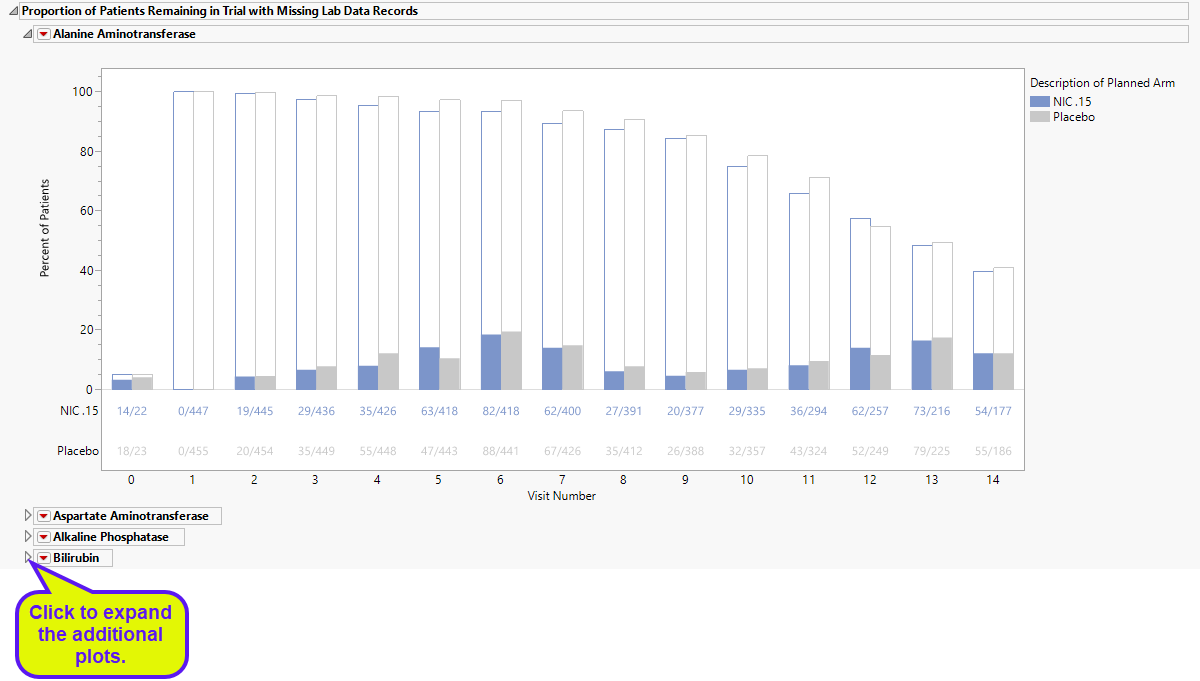Screen dimensions: 1200x681
Task: Open the Alanine Aminotransferase red triangle menu
Action: [43, 34]
